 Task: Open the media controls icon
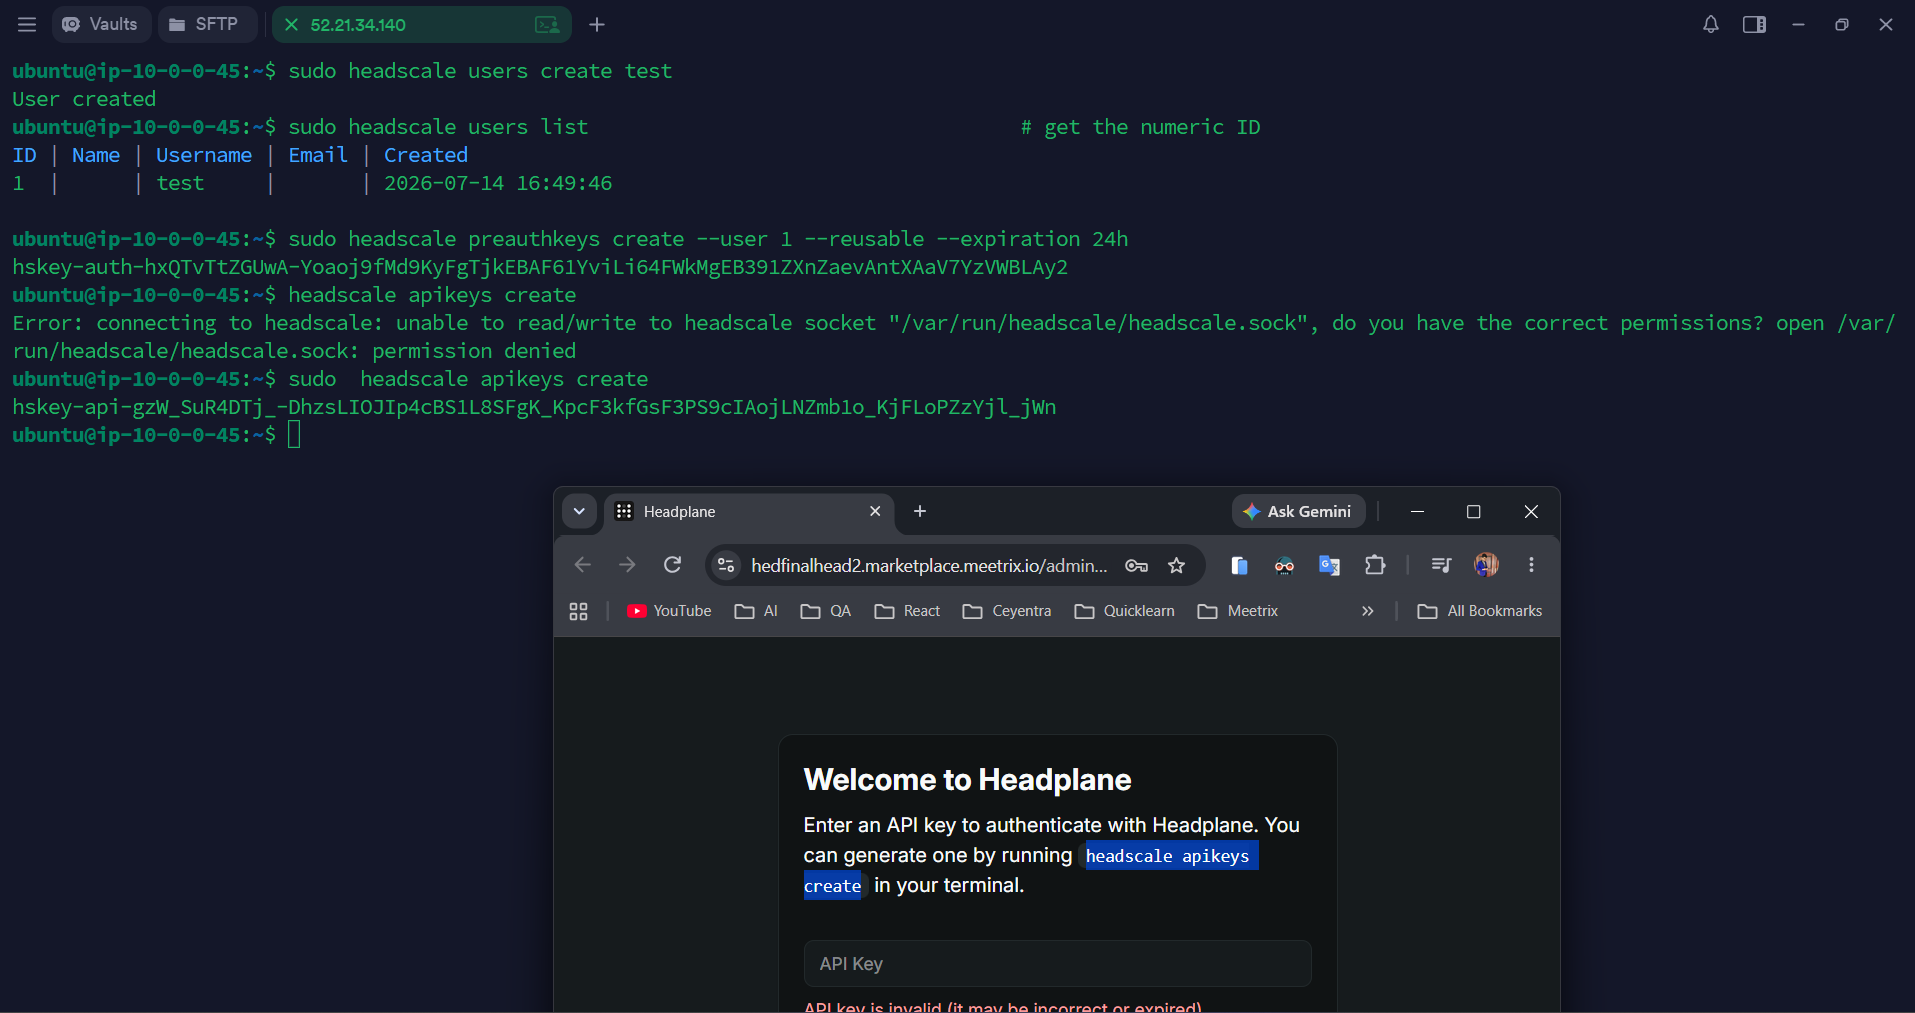pos(1441,565)
